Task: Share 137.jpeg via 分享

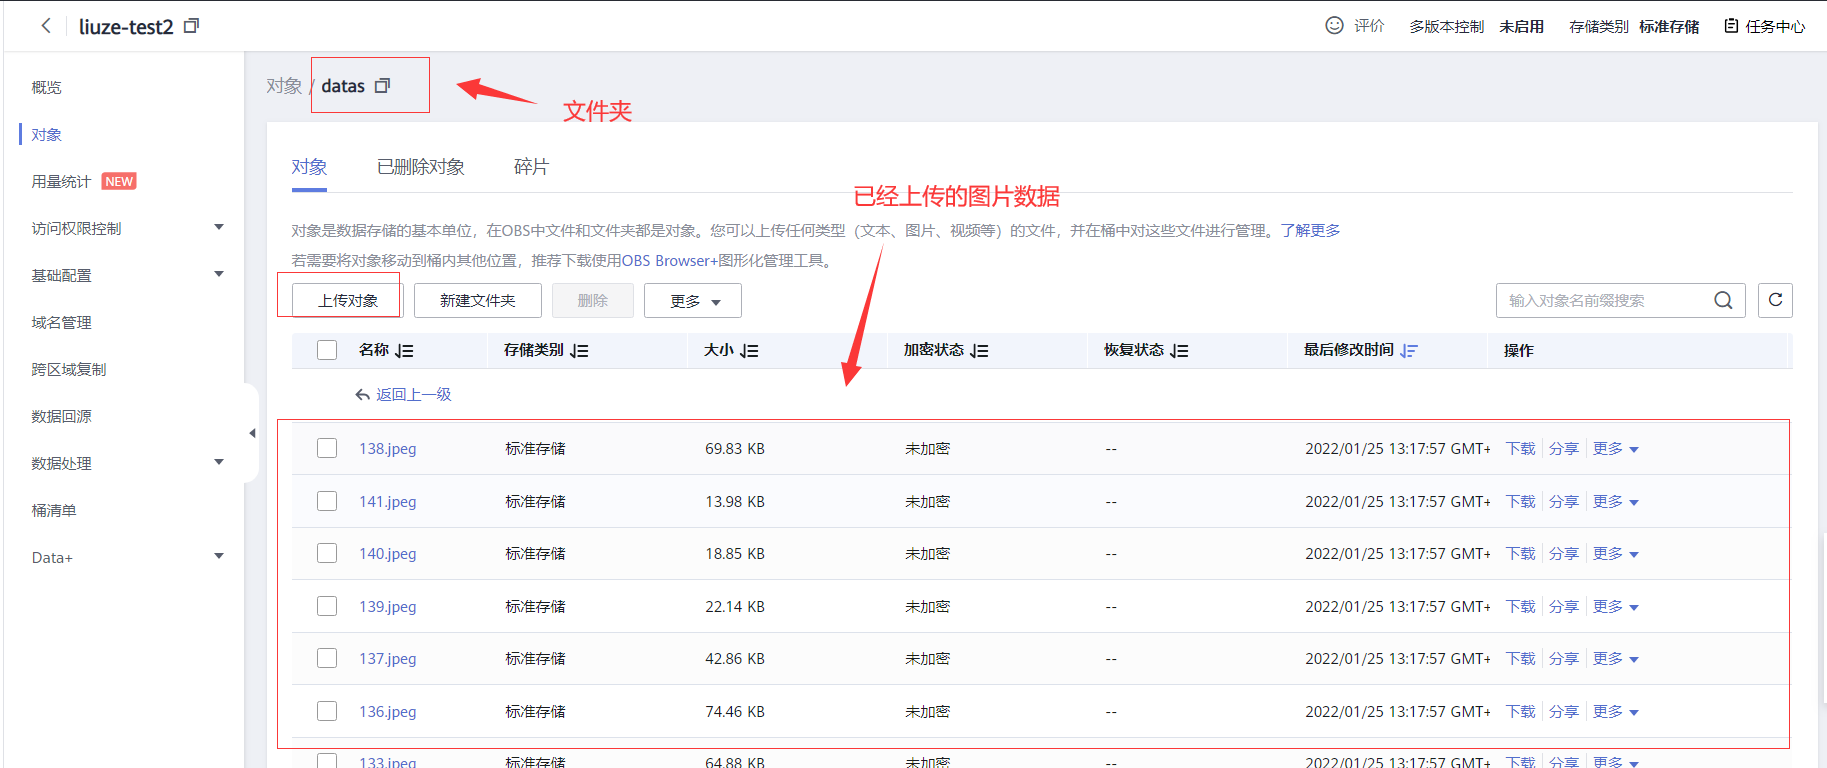Action: pos(1564,659)
